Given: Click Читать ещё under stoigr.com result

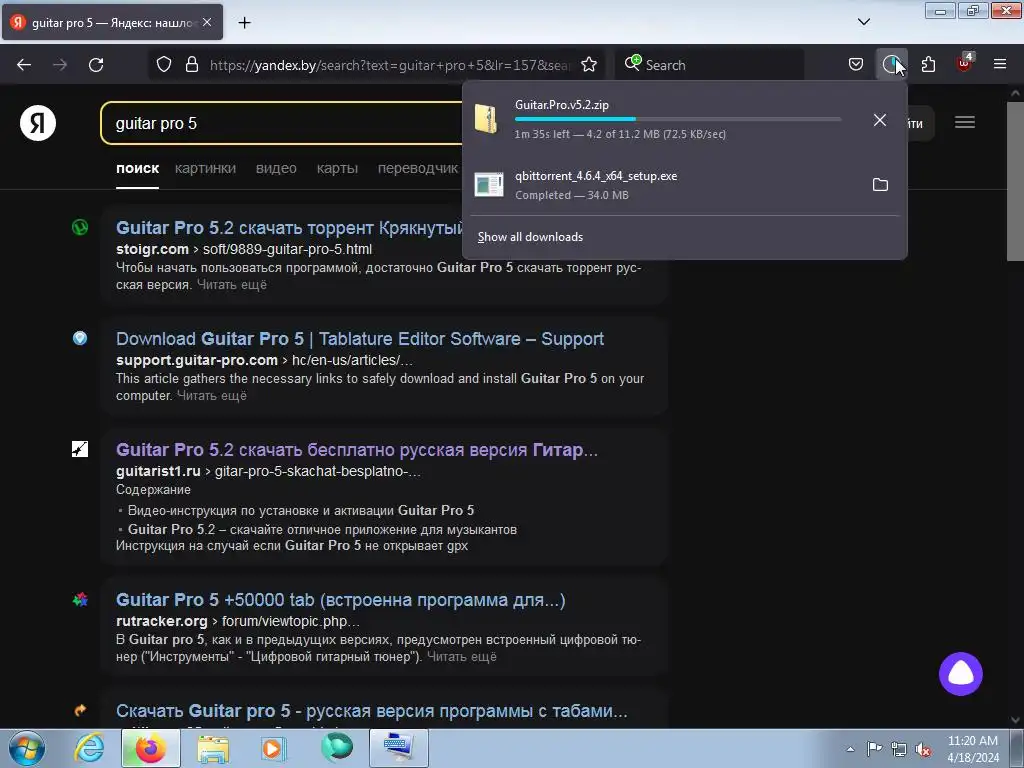Looking at the screenshot, I should tap(232, 285).
